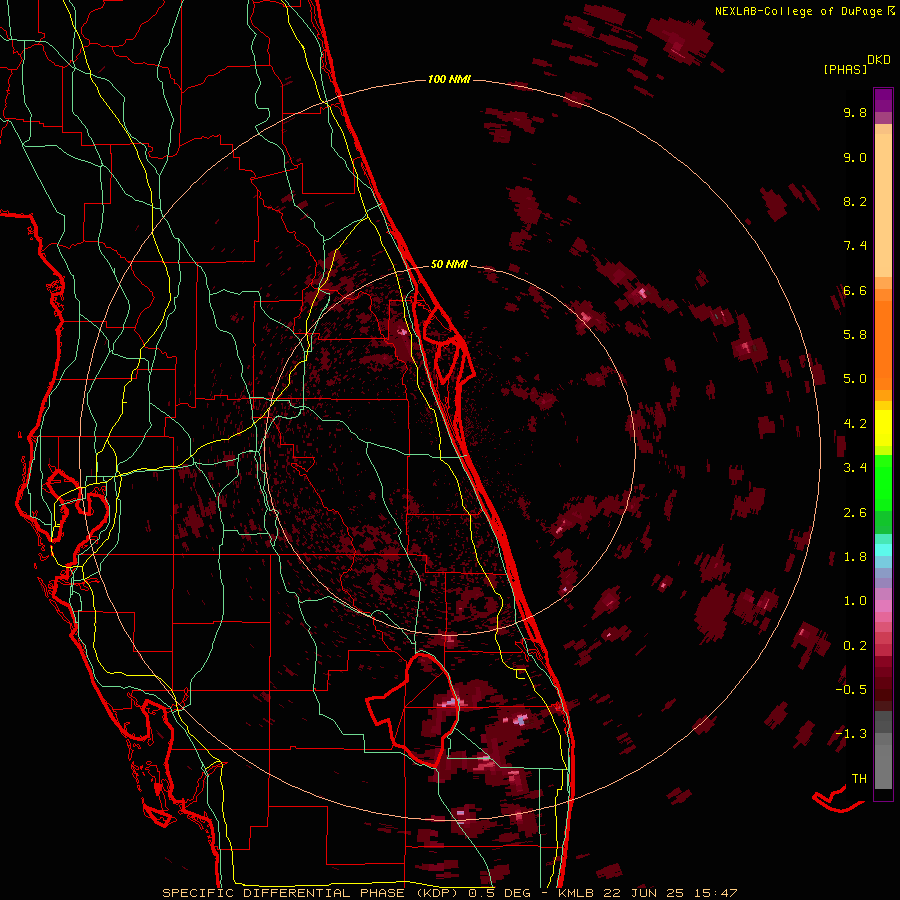Click the "100 NMI" range ring label
Viewport: 900px width, 900px height.
point(449,79)
